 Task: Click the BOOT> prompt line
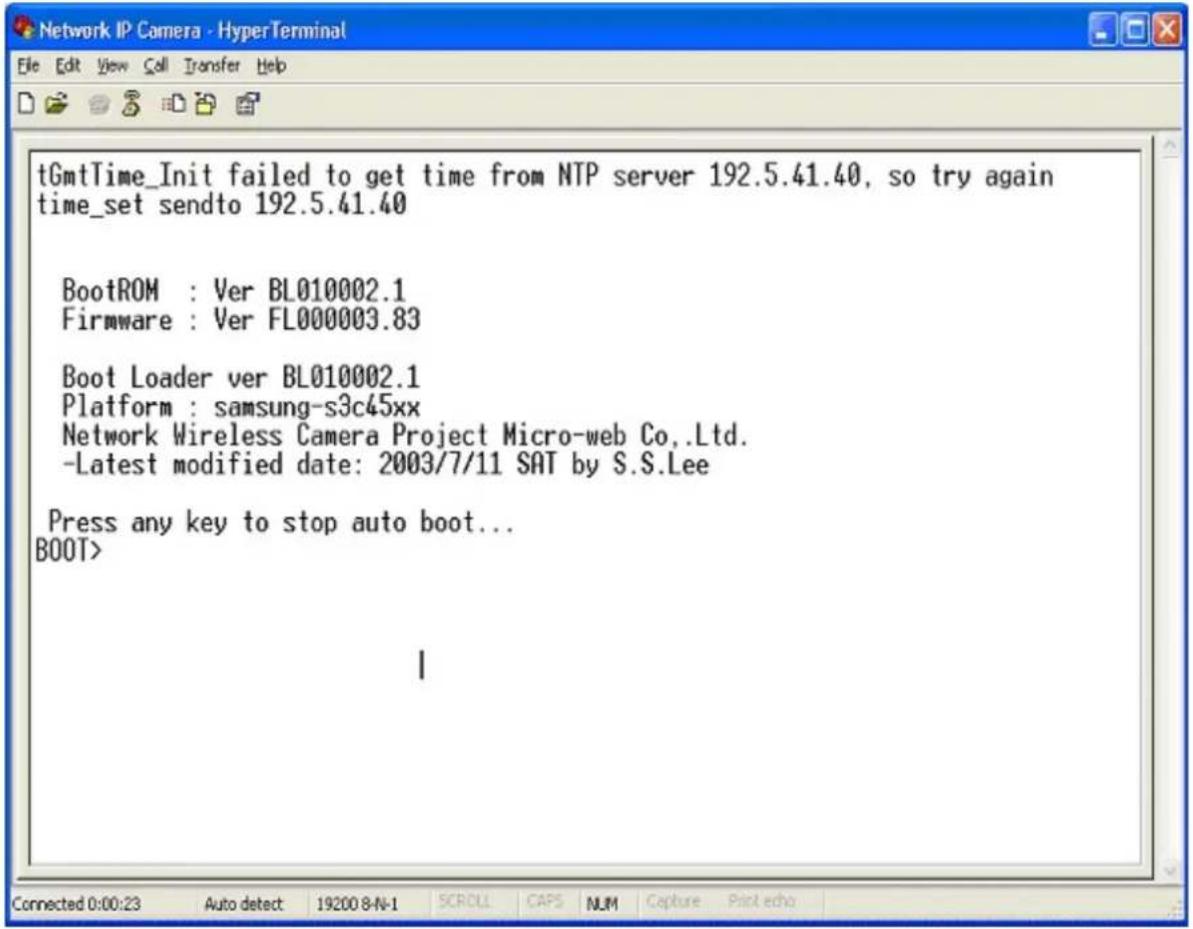68,550
